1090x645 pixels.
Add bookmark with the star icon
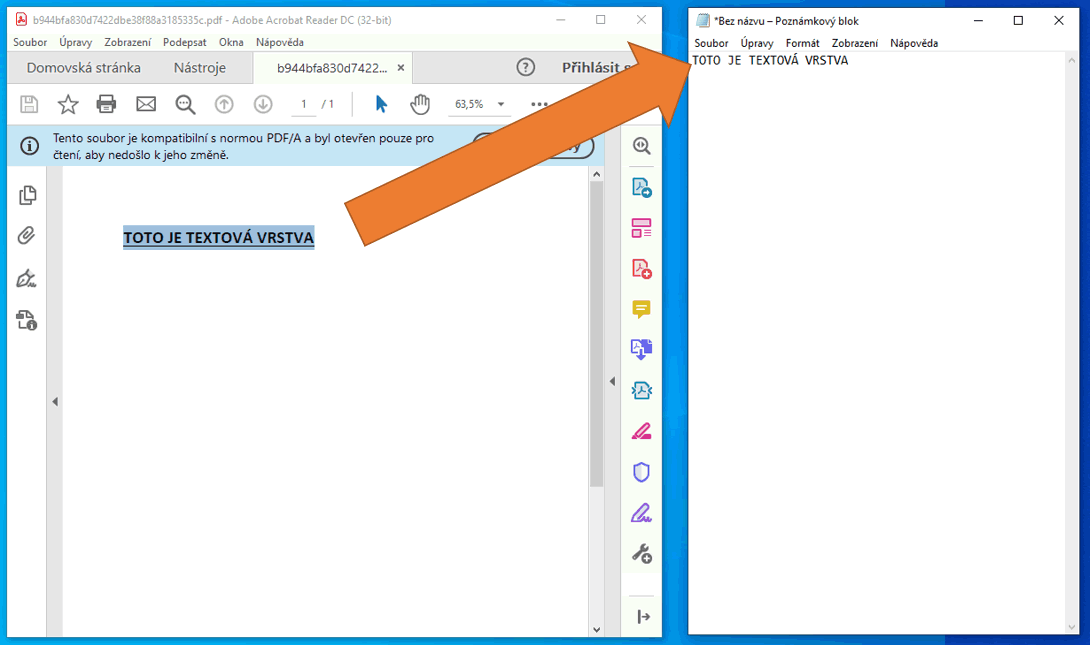(x=67, y=104)
